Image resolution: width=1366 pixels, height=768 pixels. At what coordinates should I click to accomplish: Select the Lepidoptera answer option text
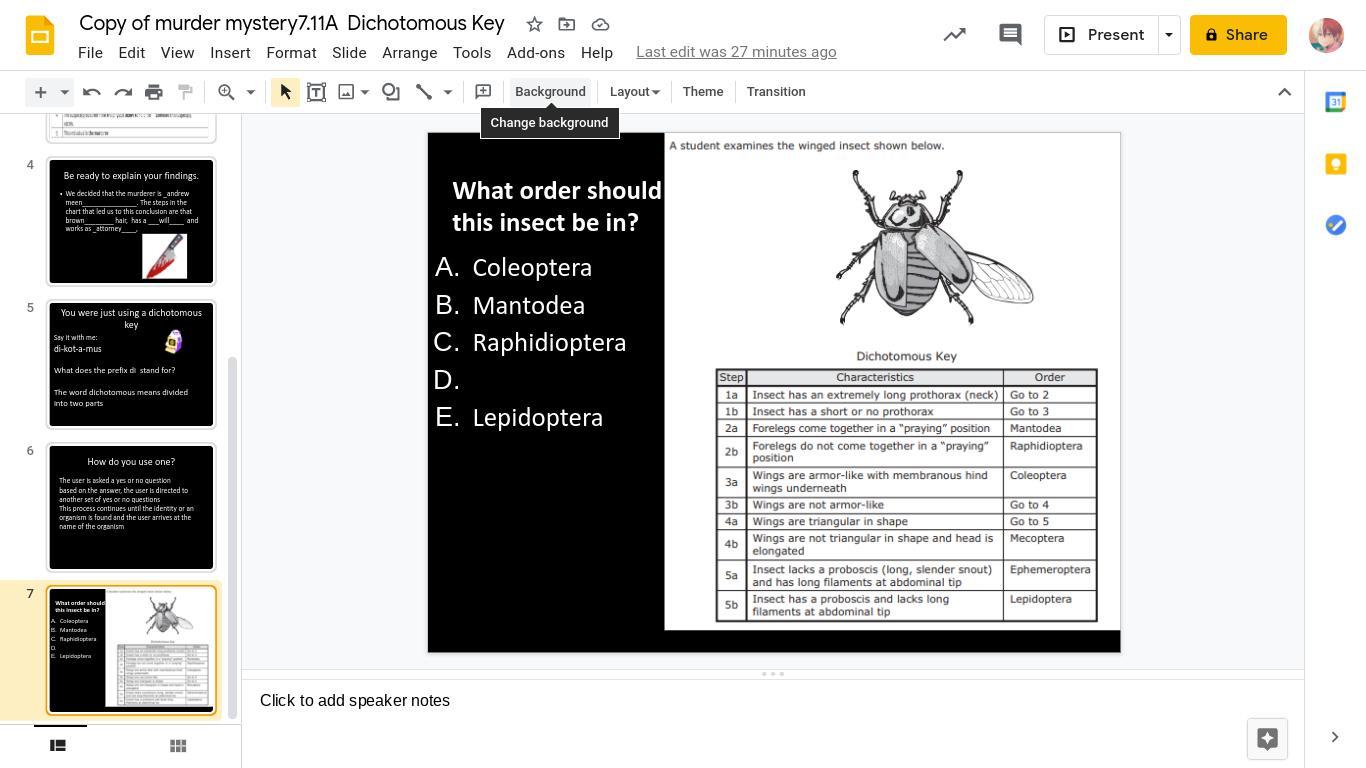(x=538, y=418)
